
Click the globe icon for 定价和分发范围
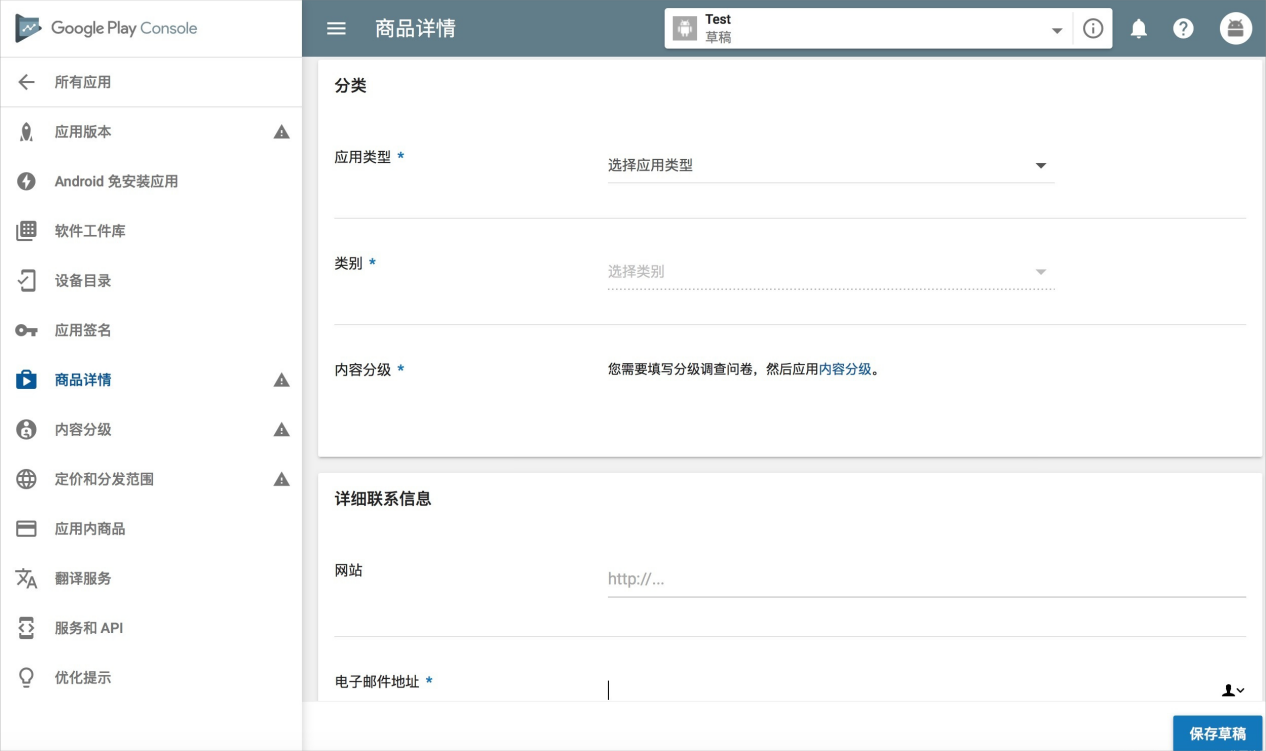point(27,479)
